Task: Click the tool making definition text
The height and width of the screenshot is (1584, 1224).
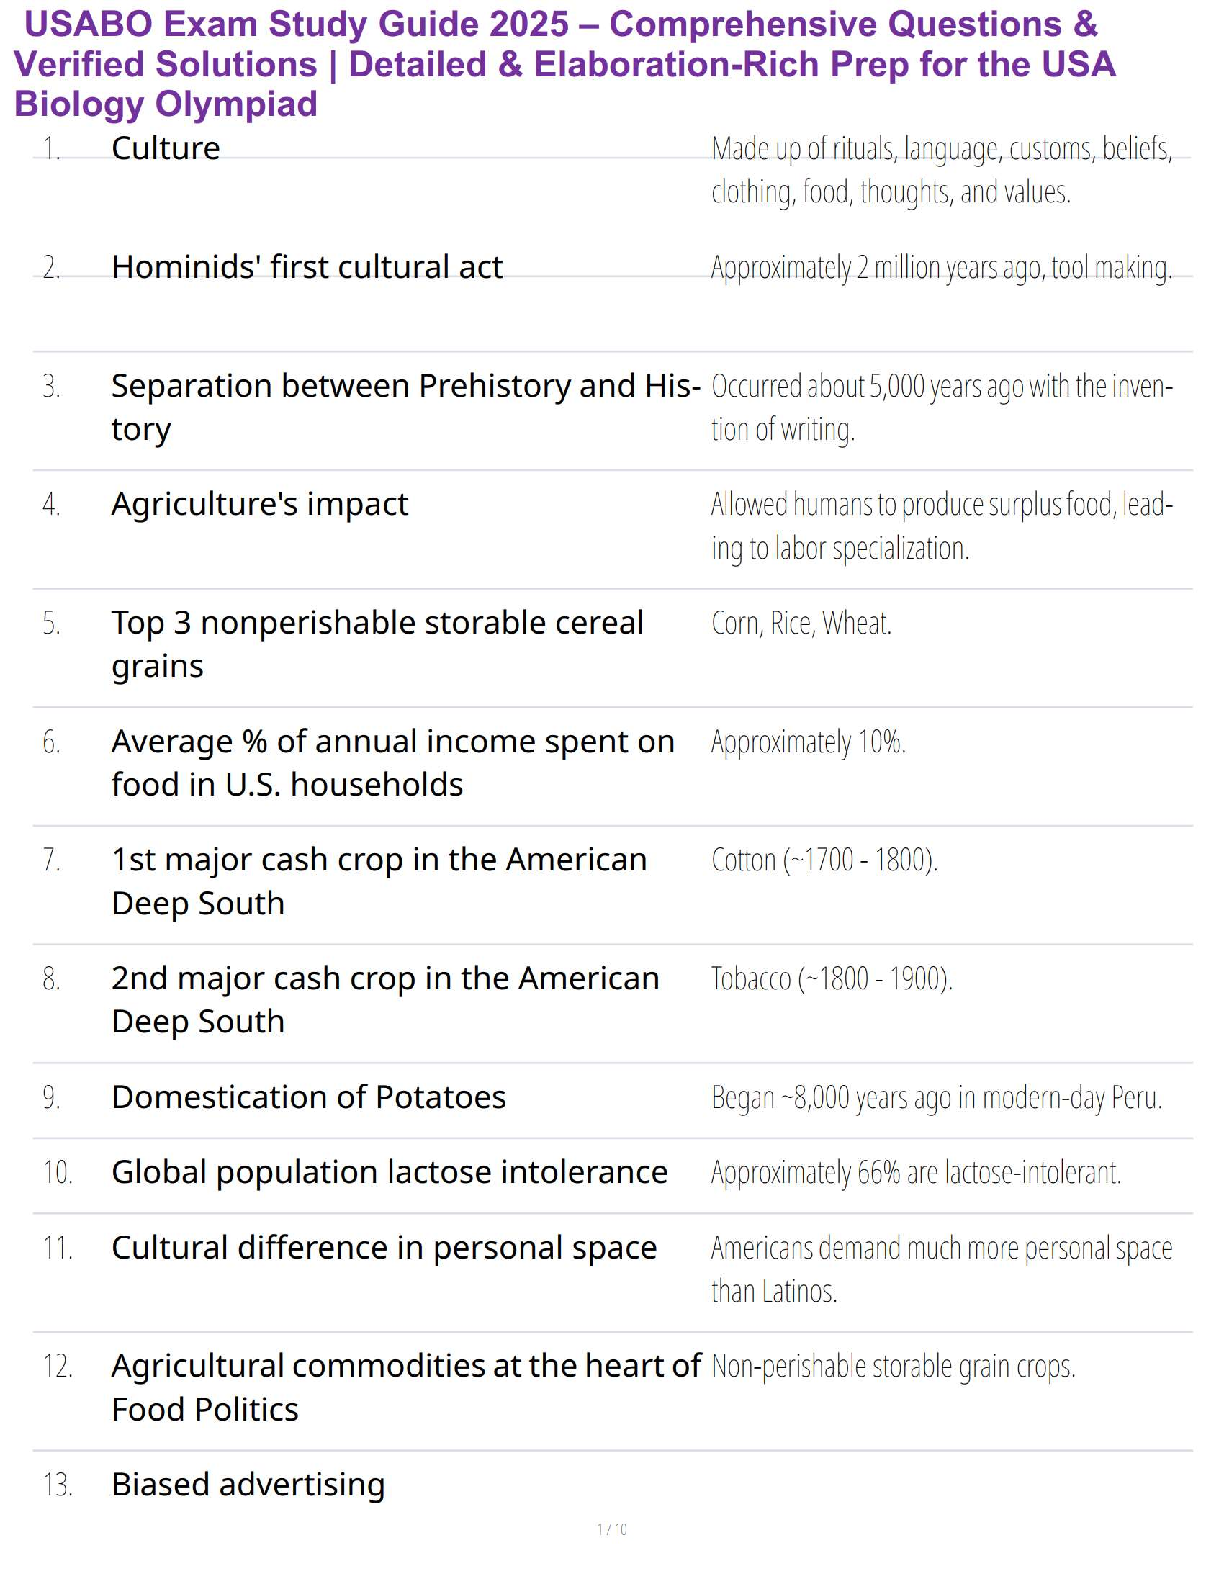Action: pos(940,268)
